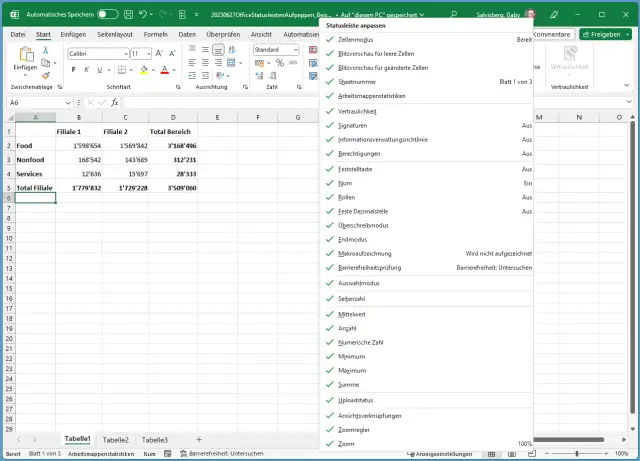Click the insert function fx icon
The height and width of the screenshot is (461, 640).
(x=115, y=102)
